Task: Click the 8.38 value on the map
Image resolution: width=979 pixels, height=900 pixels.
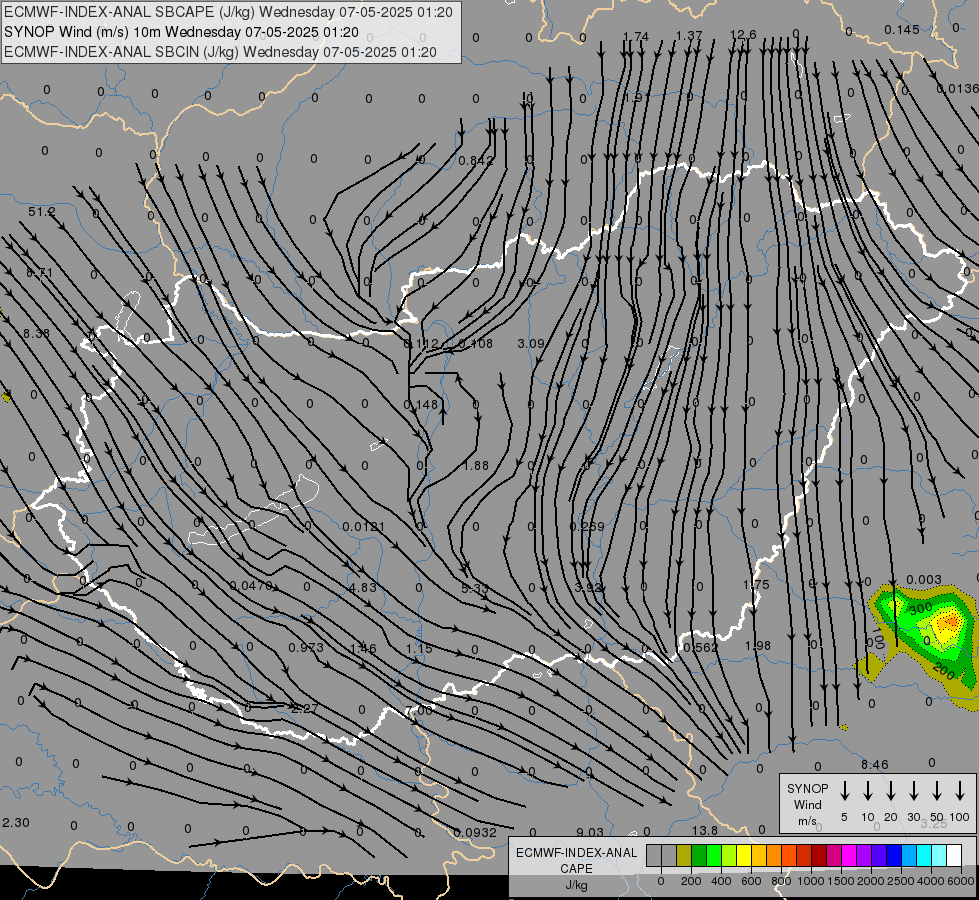Action: point(36,333)
